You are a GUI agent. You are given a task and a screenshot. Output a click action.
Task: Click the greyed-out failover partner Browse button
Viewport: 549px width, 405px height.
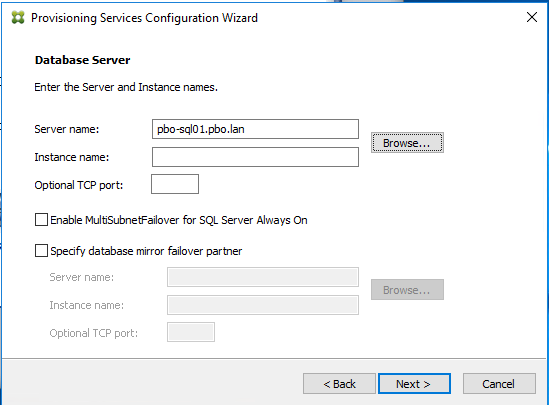tap(407, 289)
